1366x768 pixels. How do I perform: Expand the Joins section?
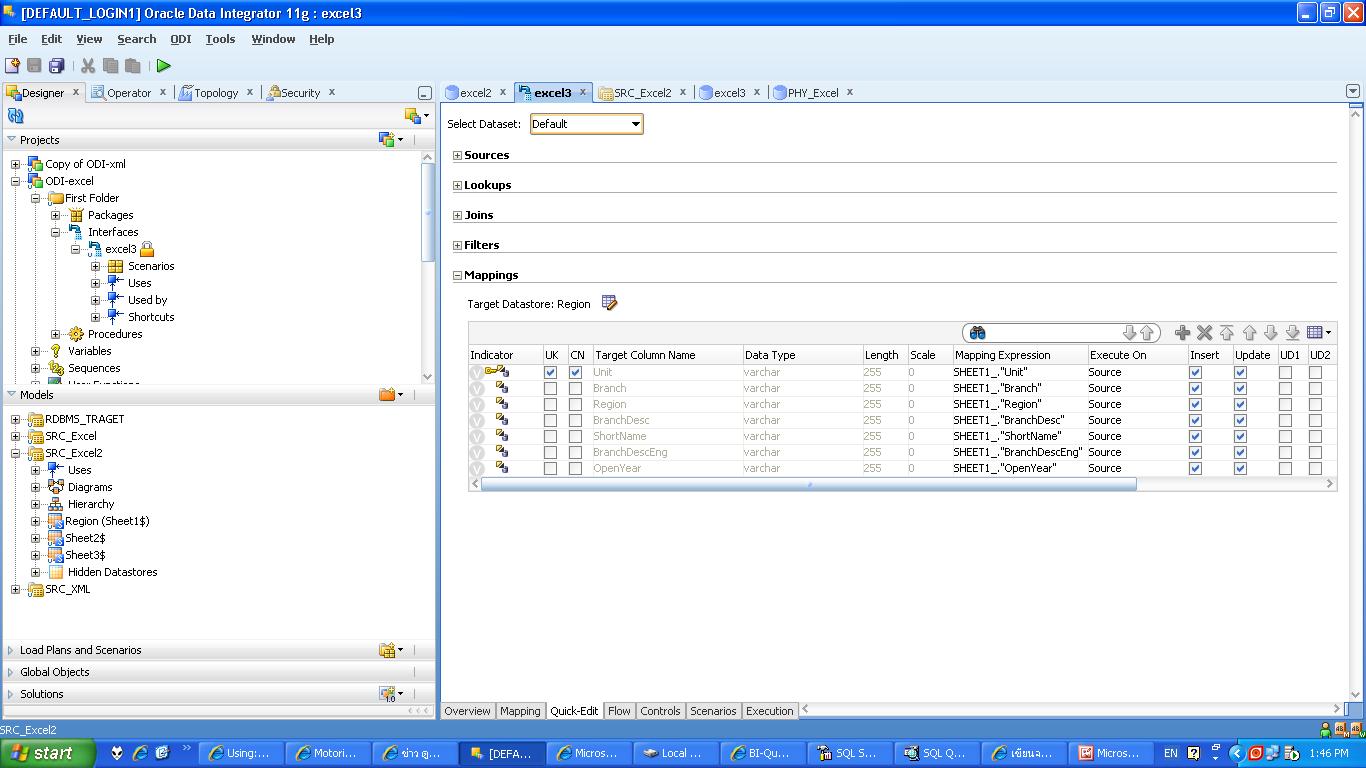(x=458, y=215)
